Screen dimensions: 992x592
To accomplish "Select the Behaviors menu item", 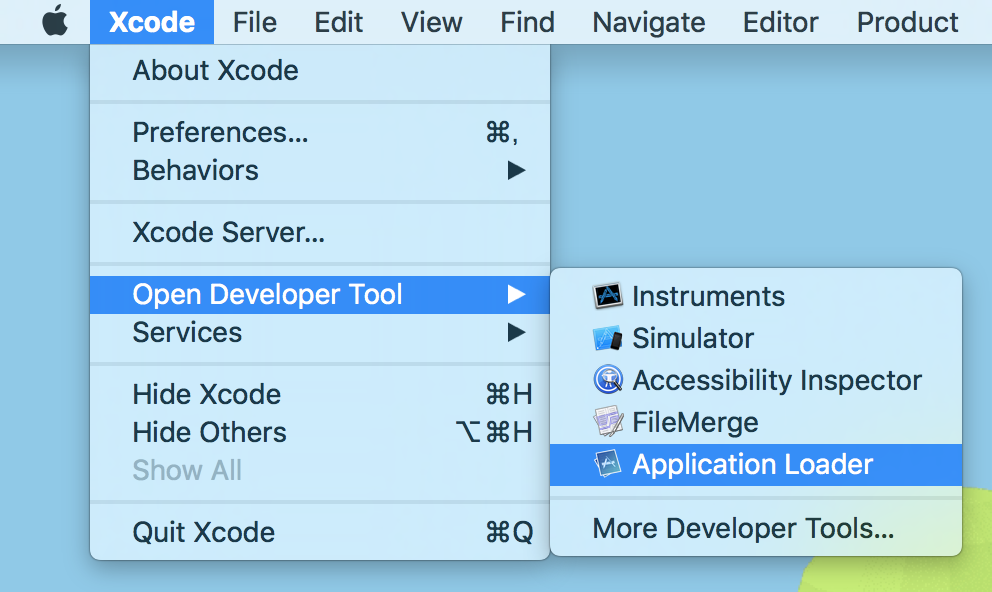I will 320,170.
